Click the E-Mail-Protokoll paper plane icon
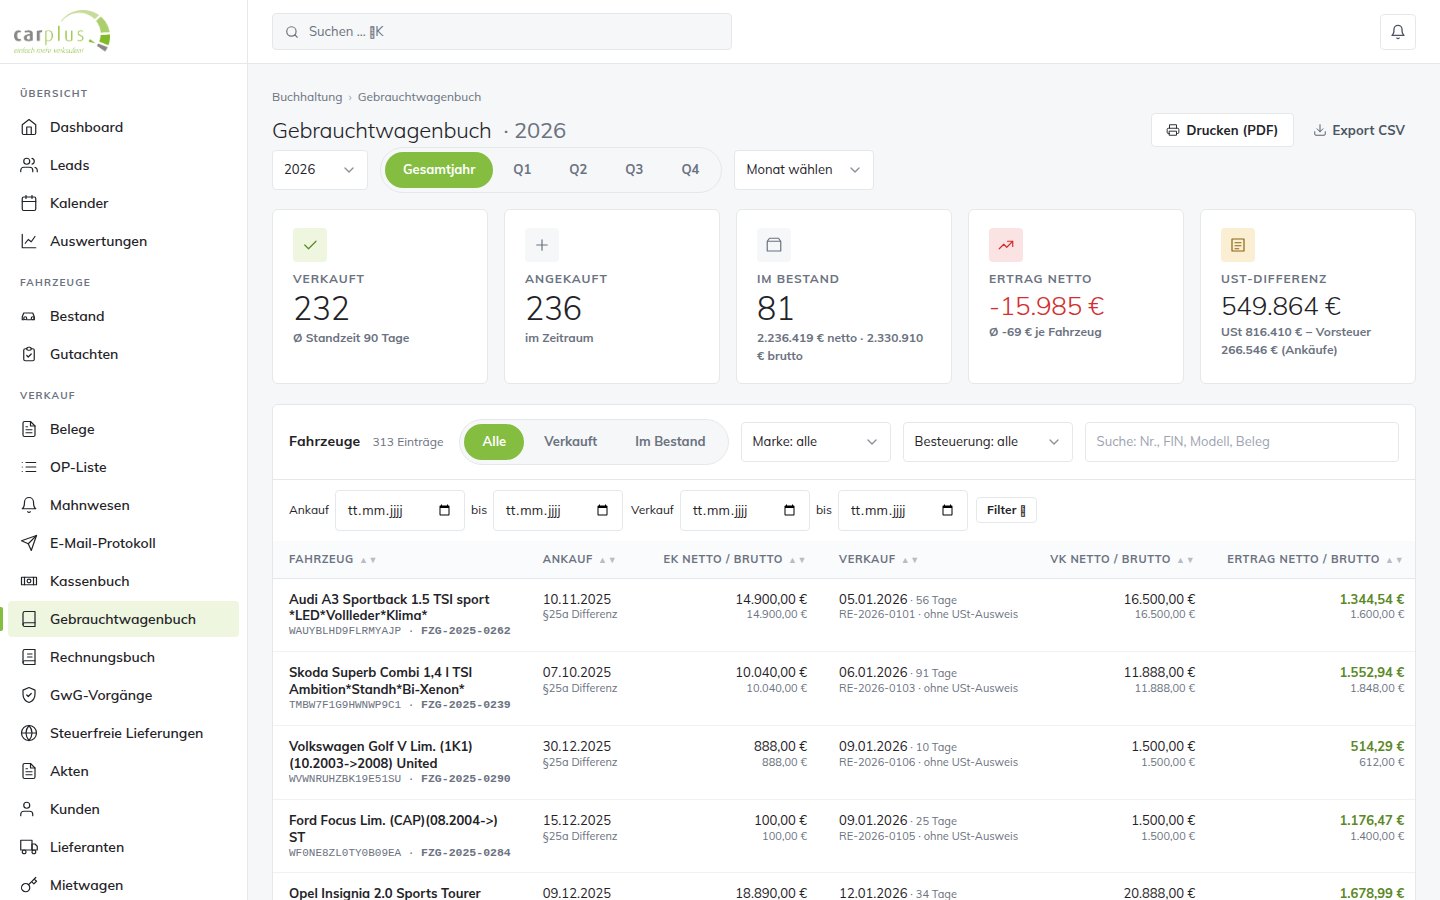 pyautogui.click(x=29, y=543)
